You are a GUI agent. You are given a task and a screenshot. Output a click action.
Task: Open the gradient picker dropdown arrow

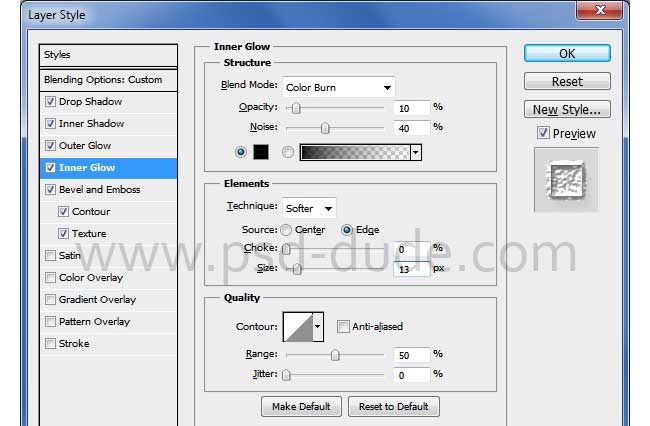[415, 152]
